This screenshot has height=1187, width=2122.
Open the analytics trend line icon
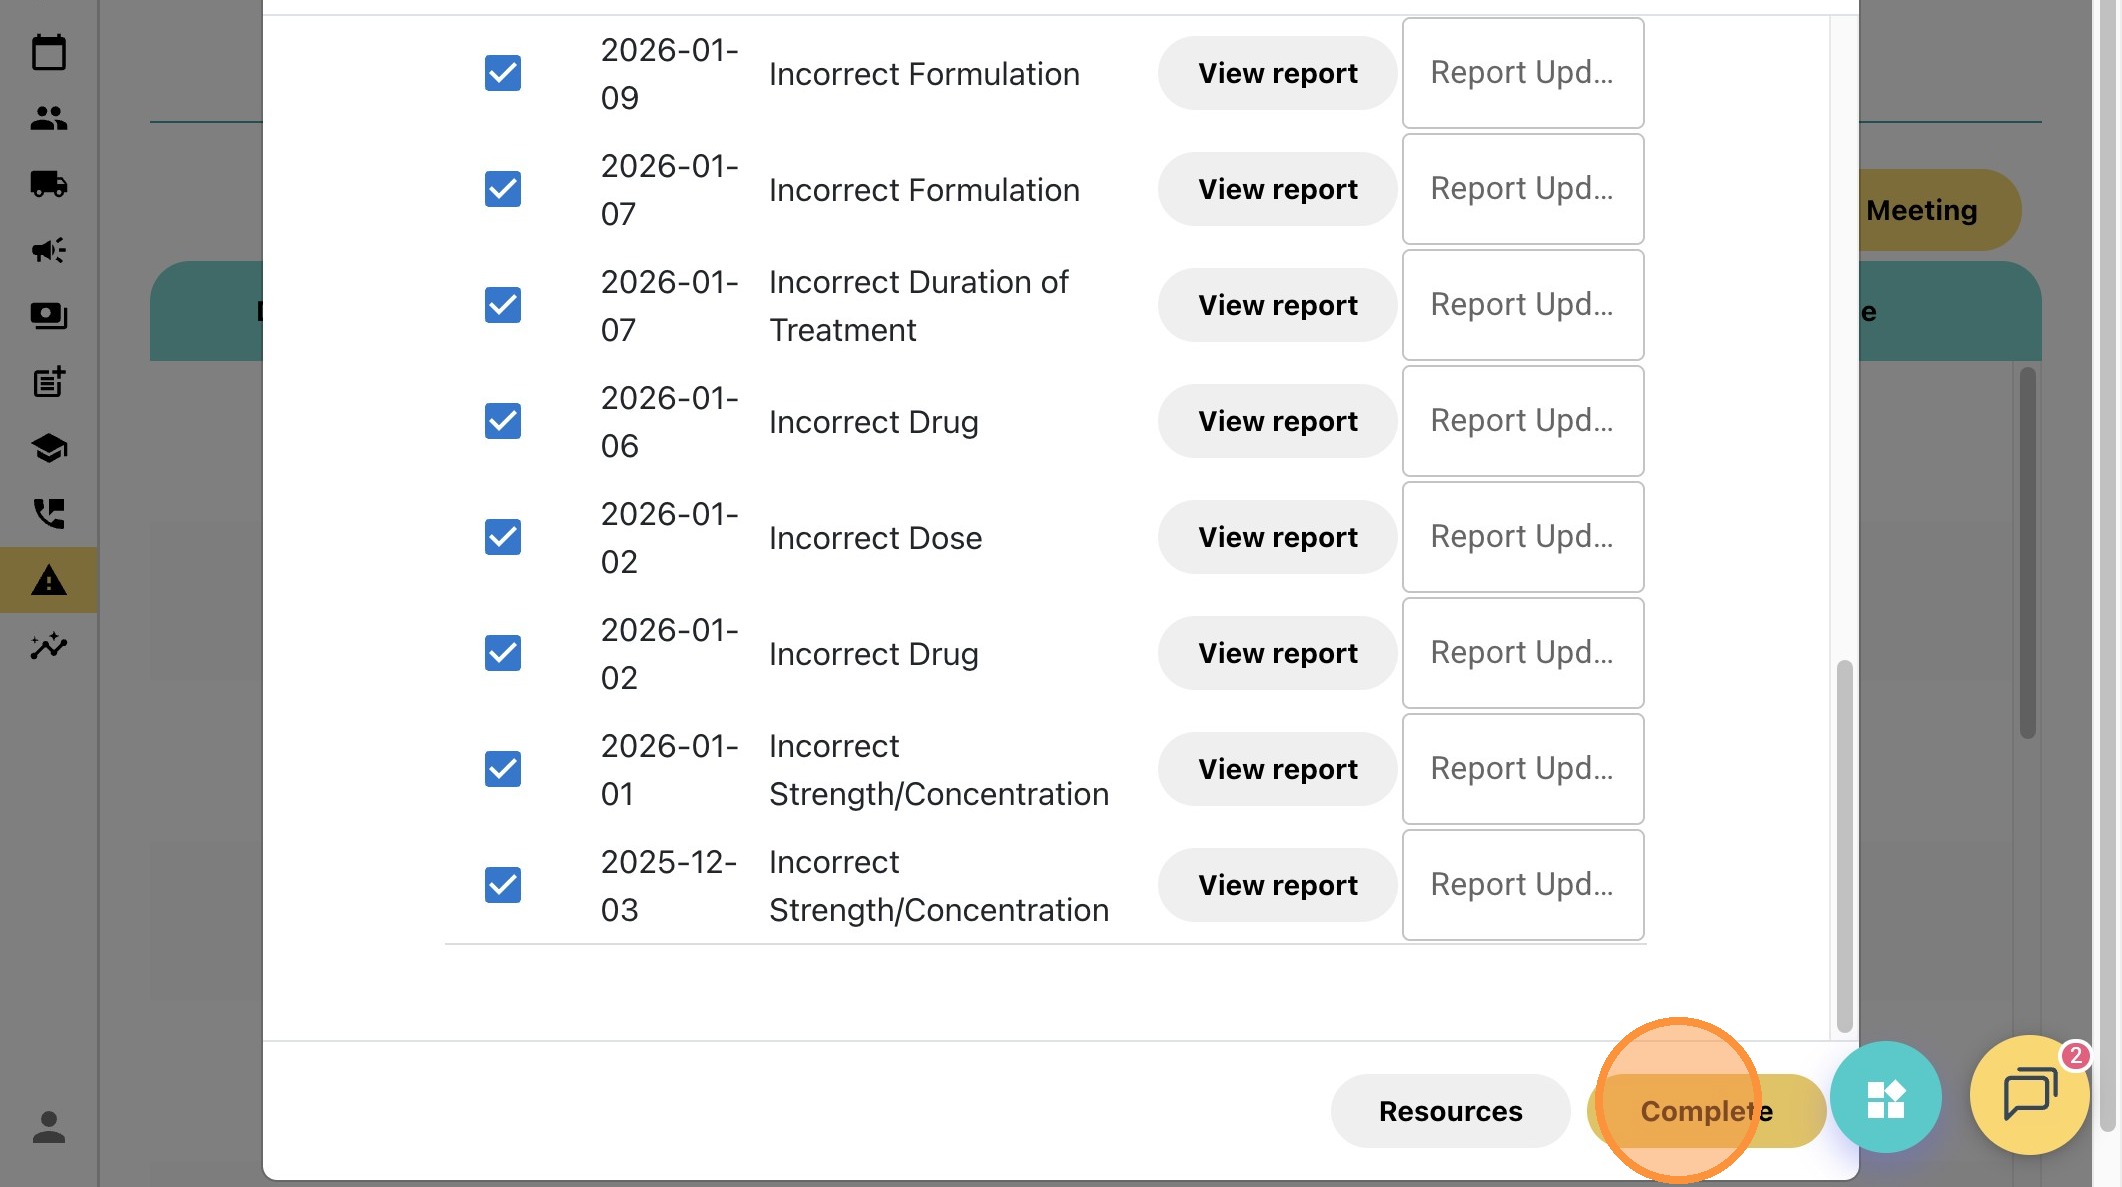tap(48, 646)
